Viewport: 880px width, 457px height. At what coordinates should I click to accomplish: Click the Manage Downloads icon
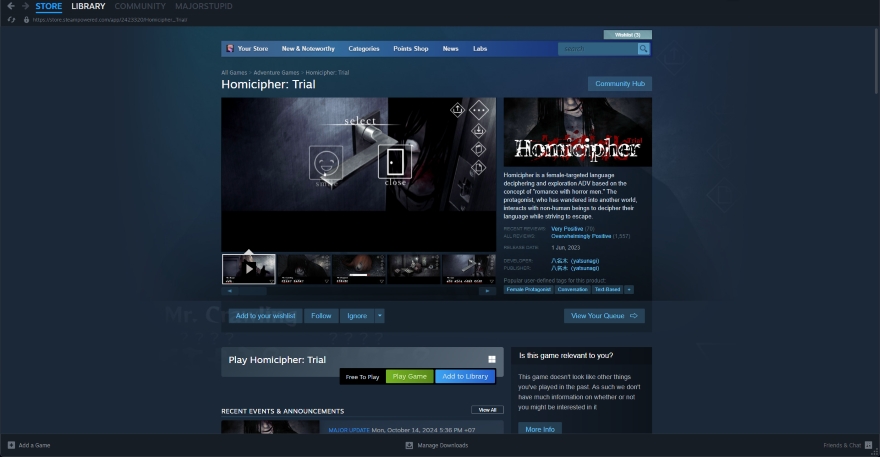coord(409,445)
